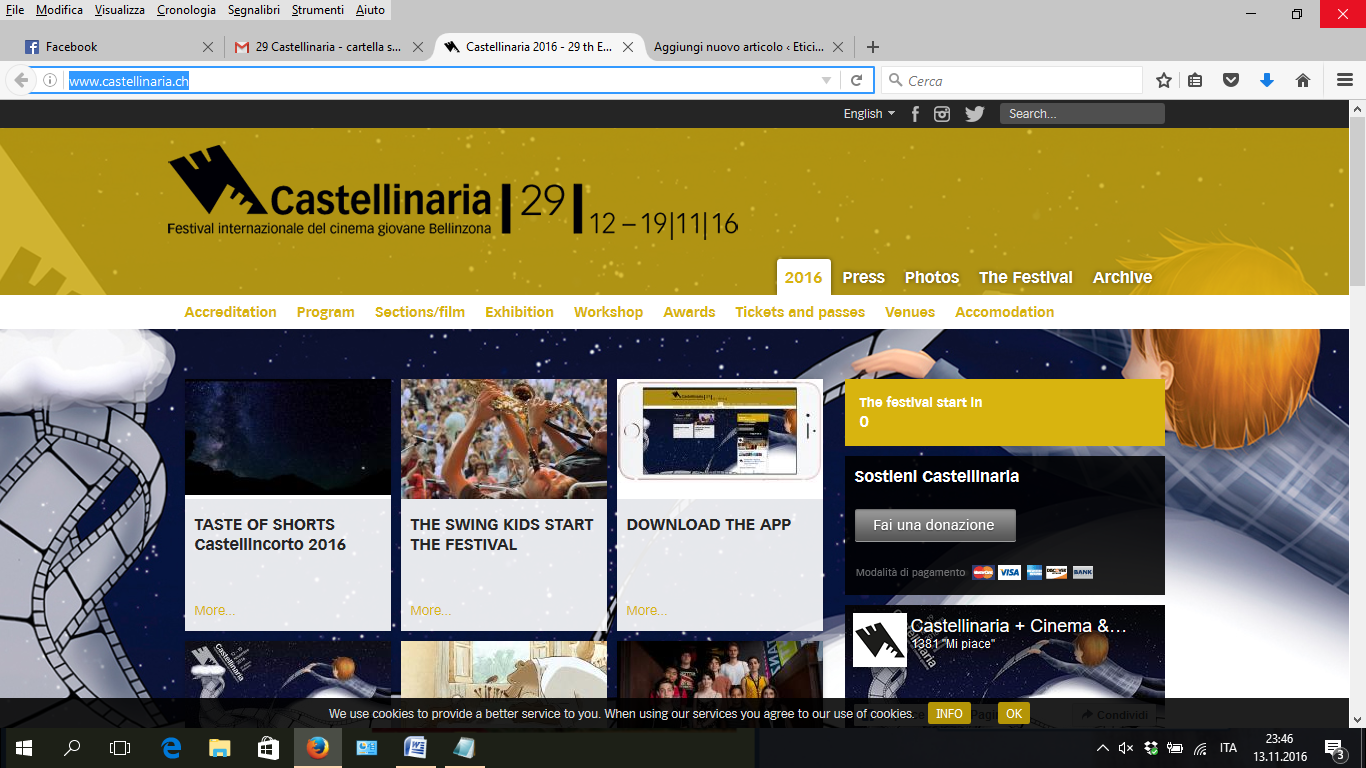Viewport: 1366px width, 768px height.
Task: Open Task View on the taskbar
Action: 120,747
